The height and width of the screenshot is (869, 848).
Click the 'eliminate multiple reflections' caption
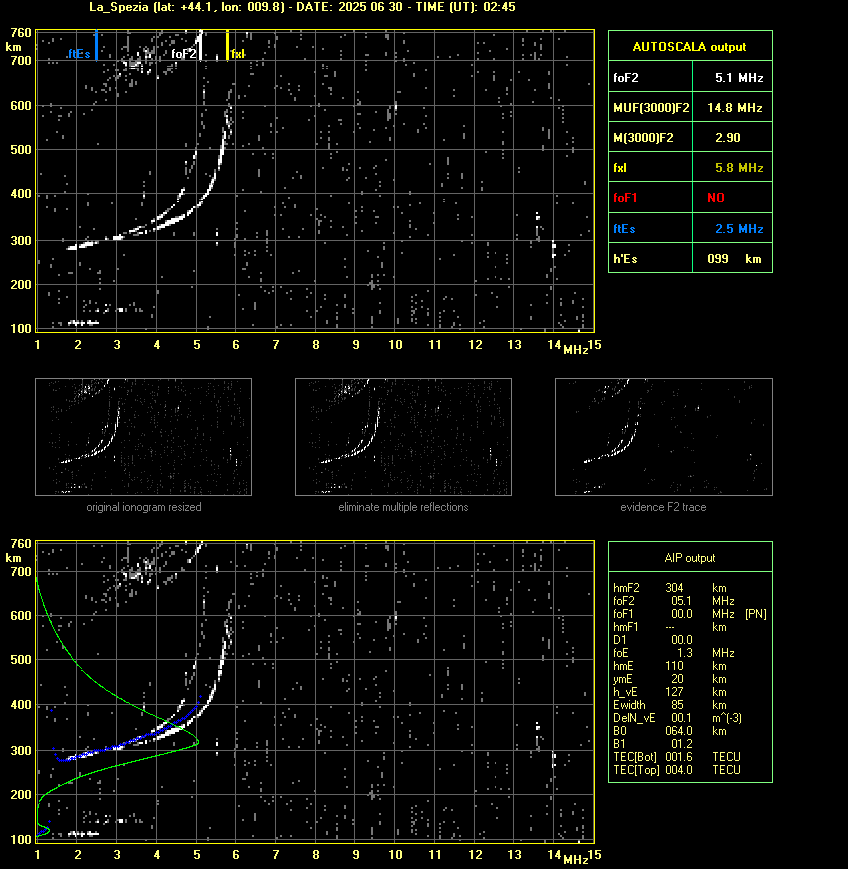(x=403, y=507)
